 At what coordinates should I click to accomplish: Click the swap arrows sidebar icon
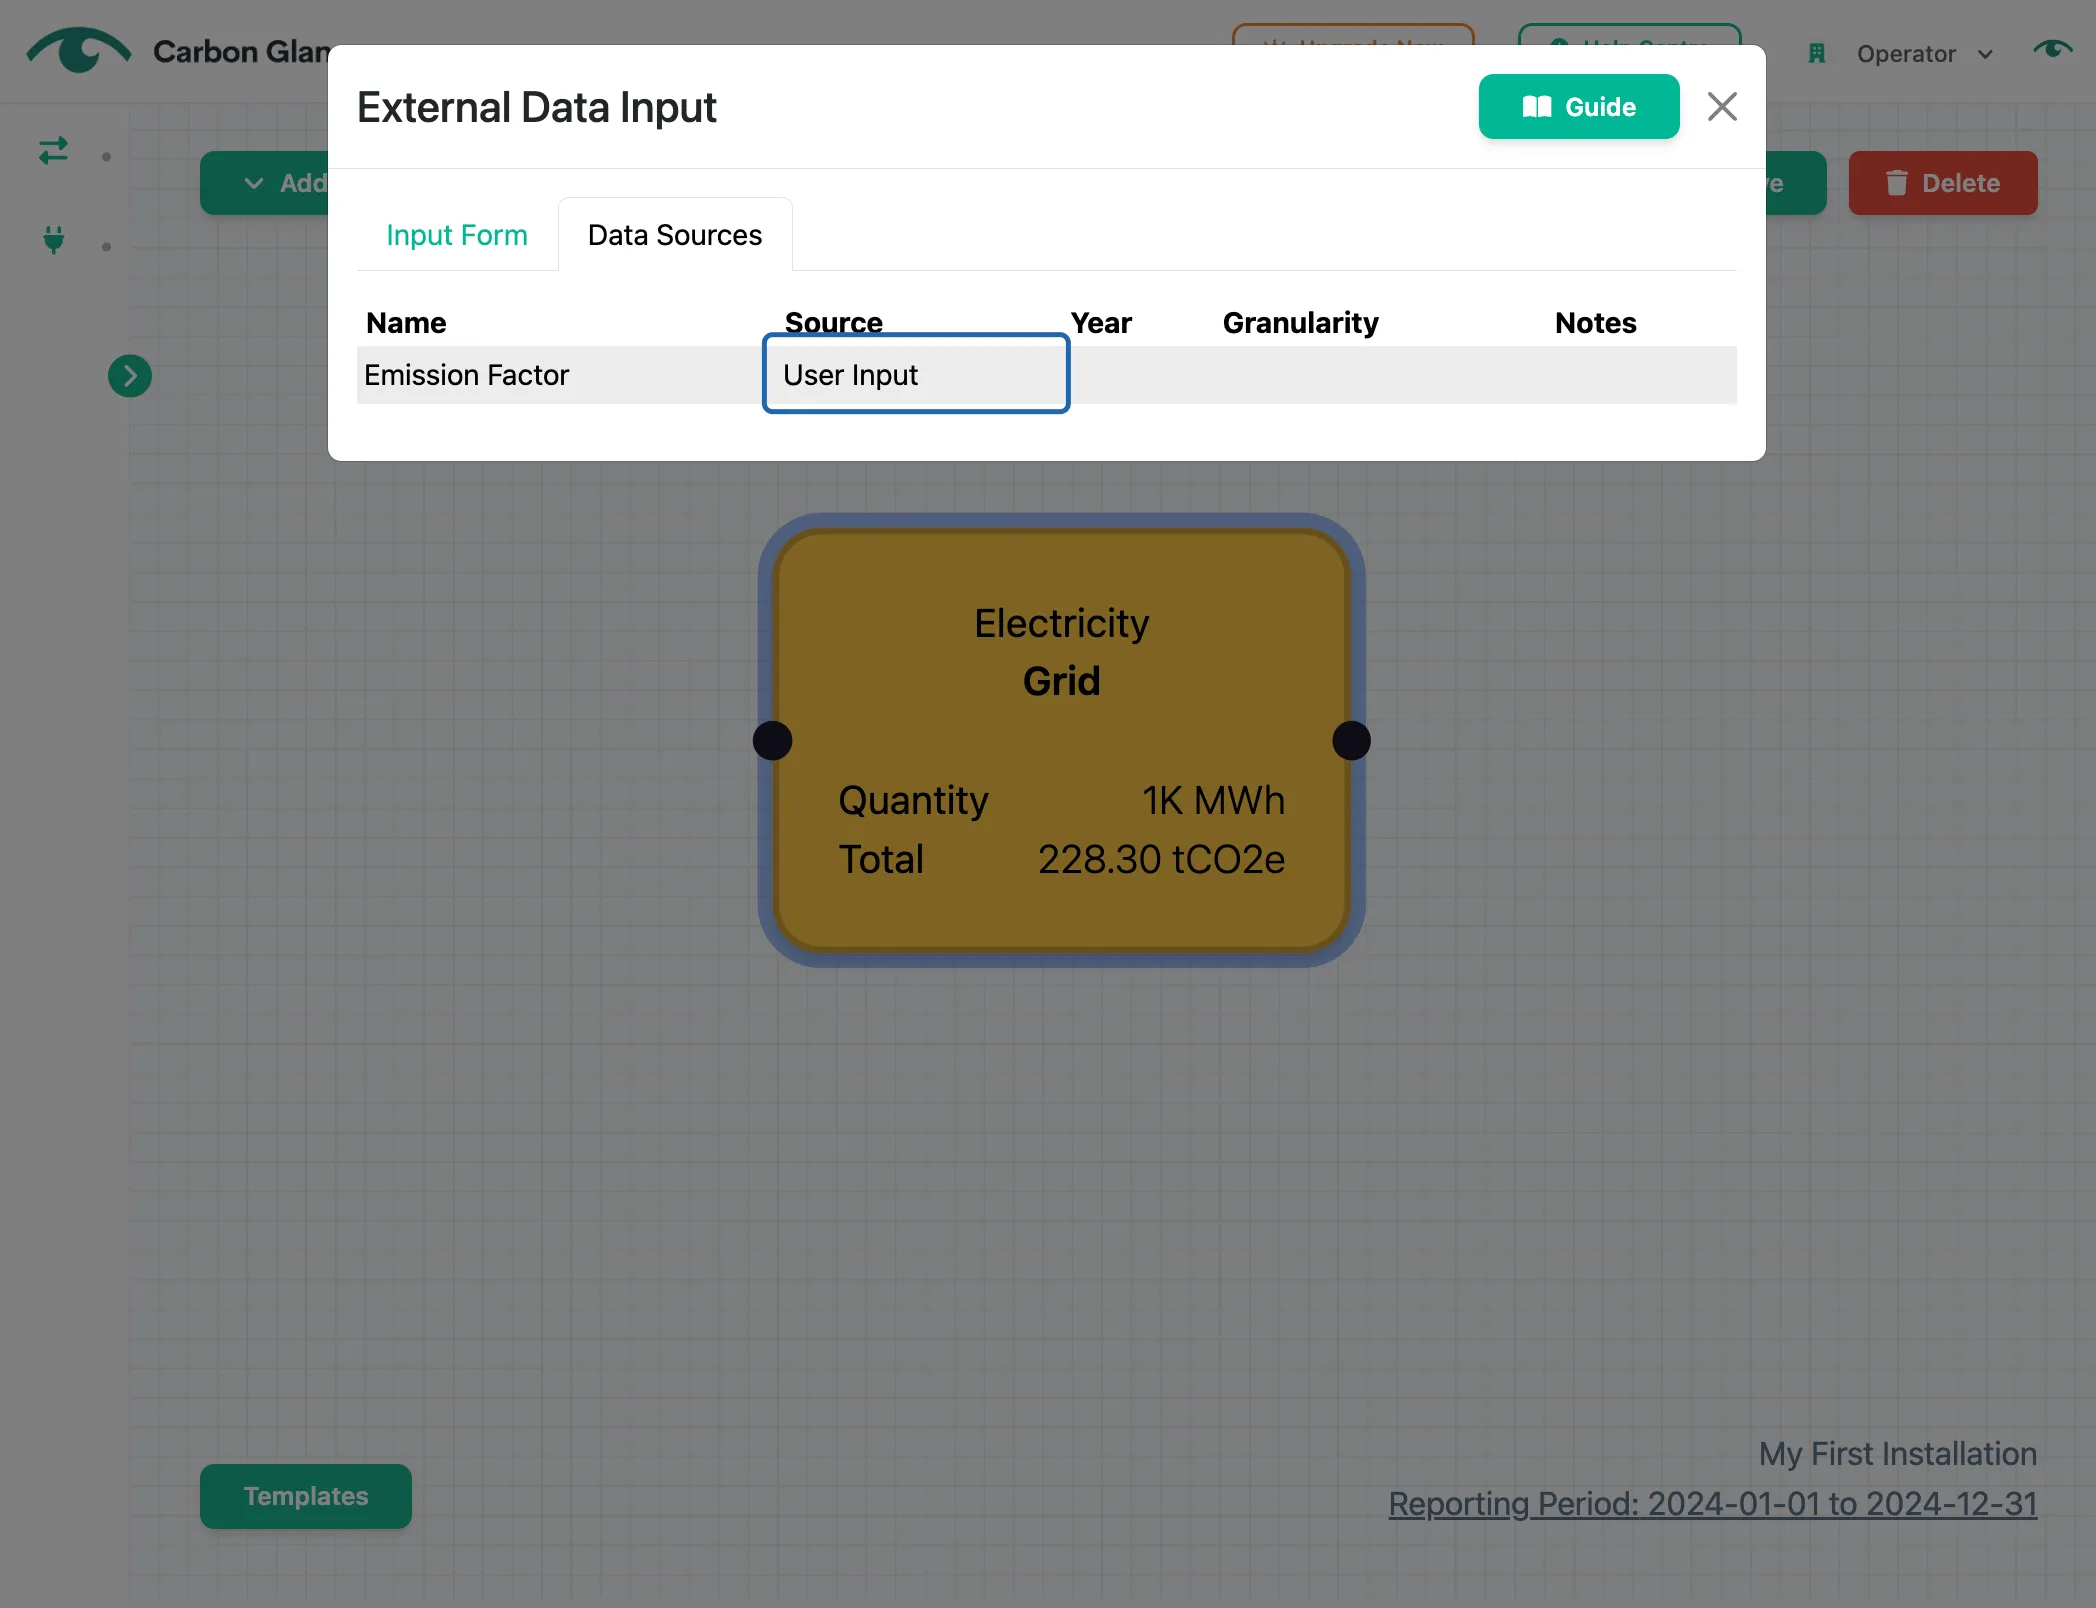53,151
